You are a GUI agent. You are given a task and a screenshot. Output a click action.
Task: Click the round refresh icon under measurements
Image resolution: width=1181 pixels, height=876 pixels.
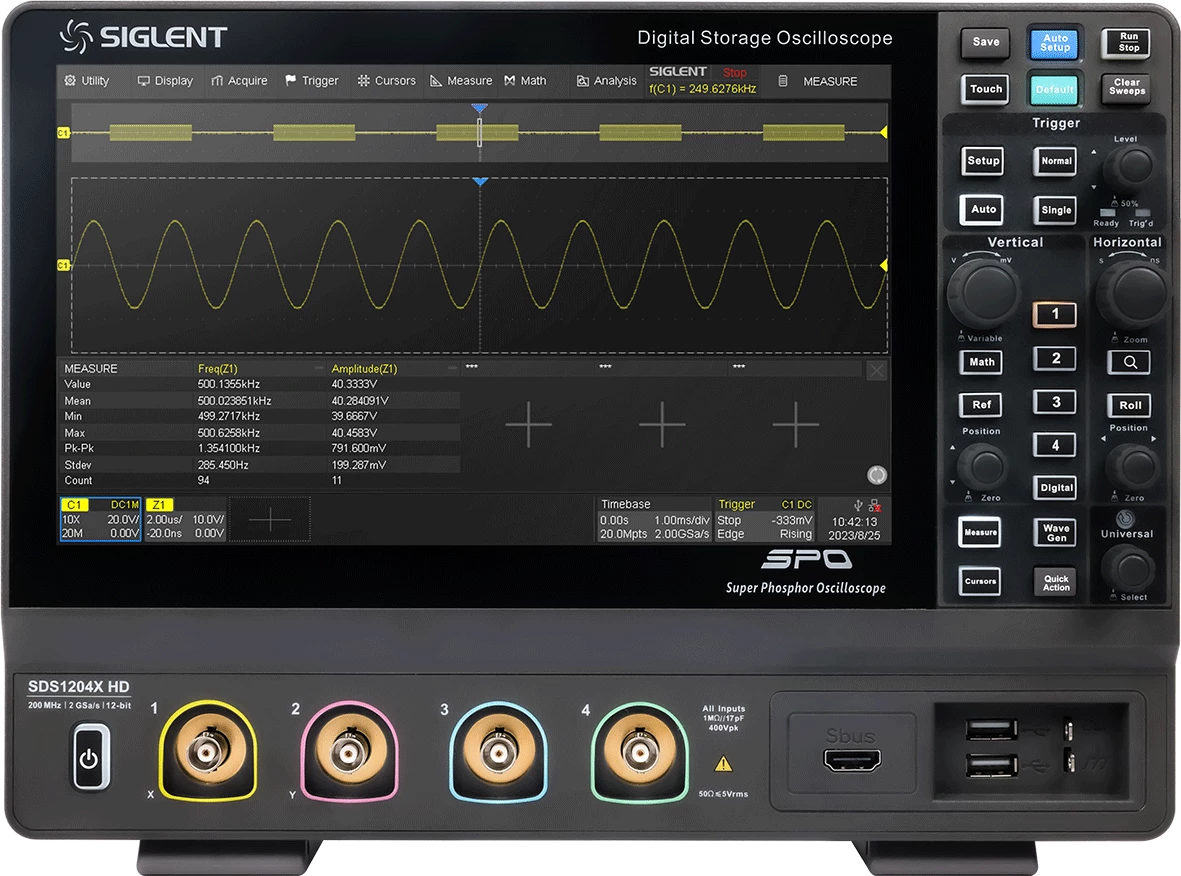point(877,475)
